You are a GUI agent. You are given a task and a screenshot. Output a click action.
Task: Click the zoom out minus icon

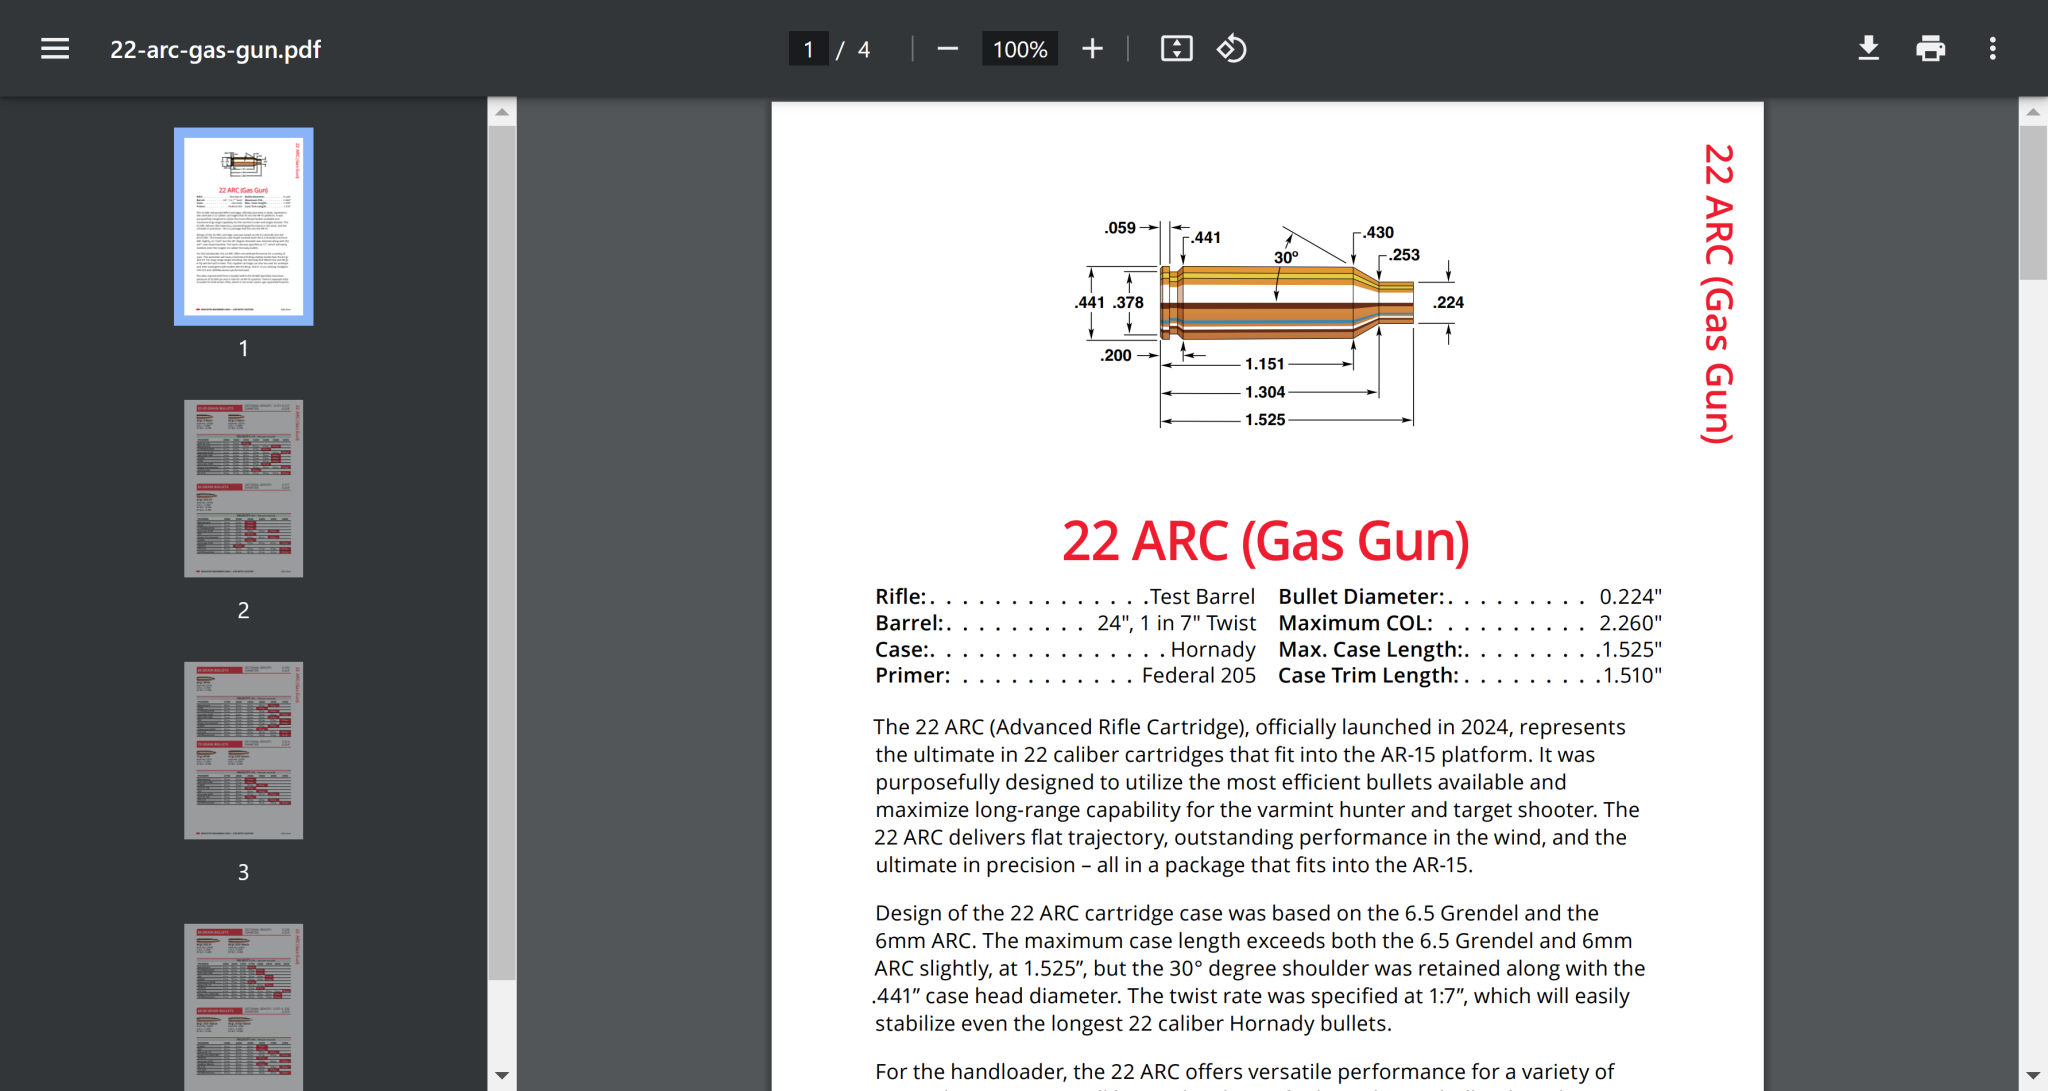947,49
